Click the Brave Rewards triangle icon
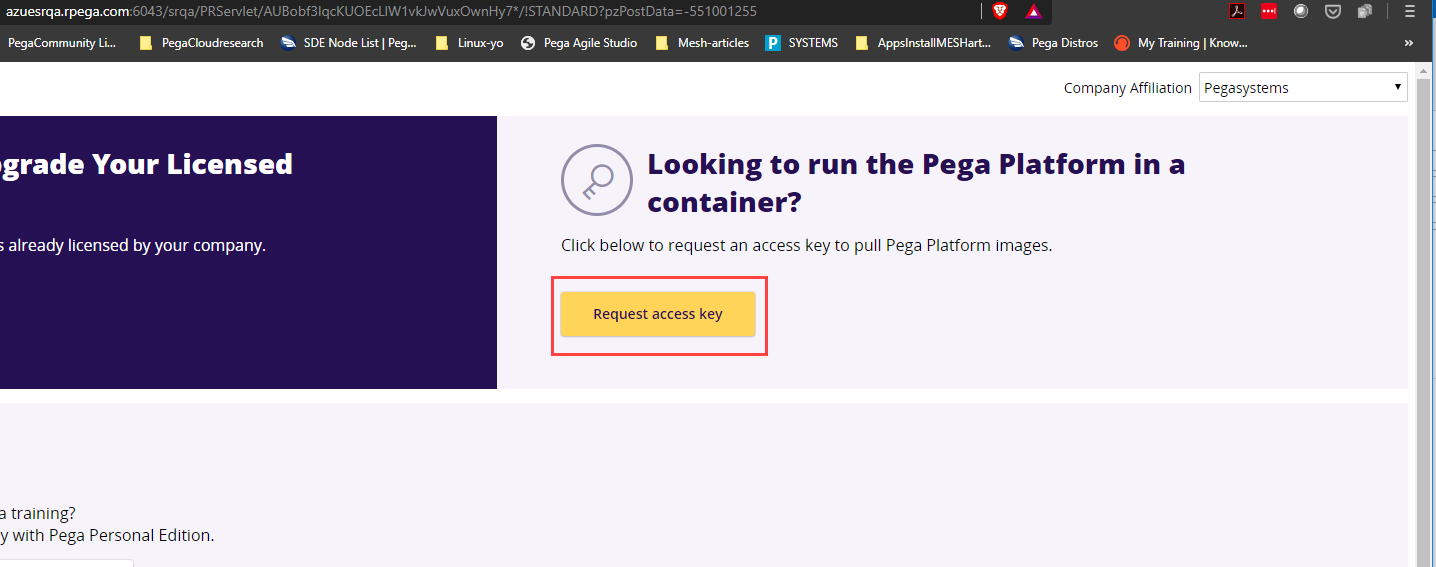 point(1034,11)
